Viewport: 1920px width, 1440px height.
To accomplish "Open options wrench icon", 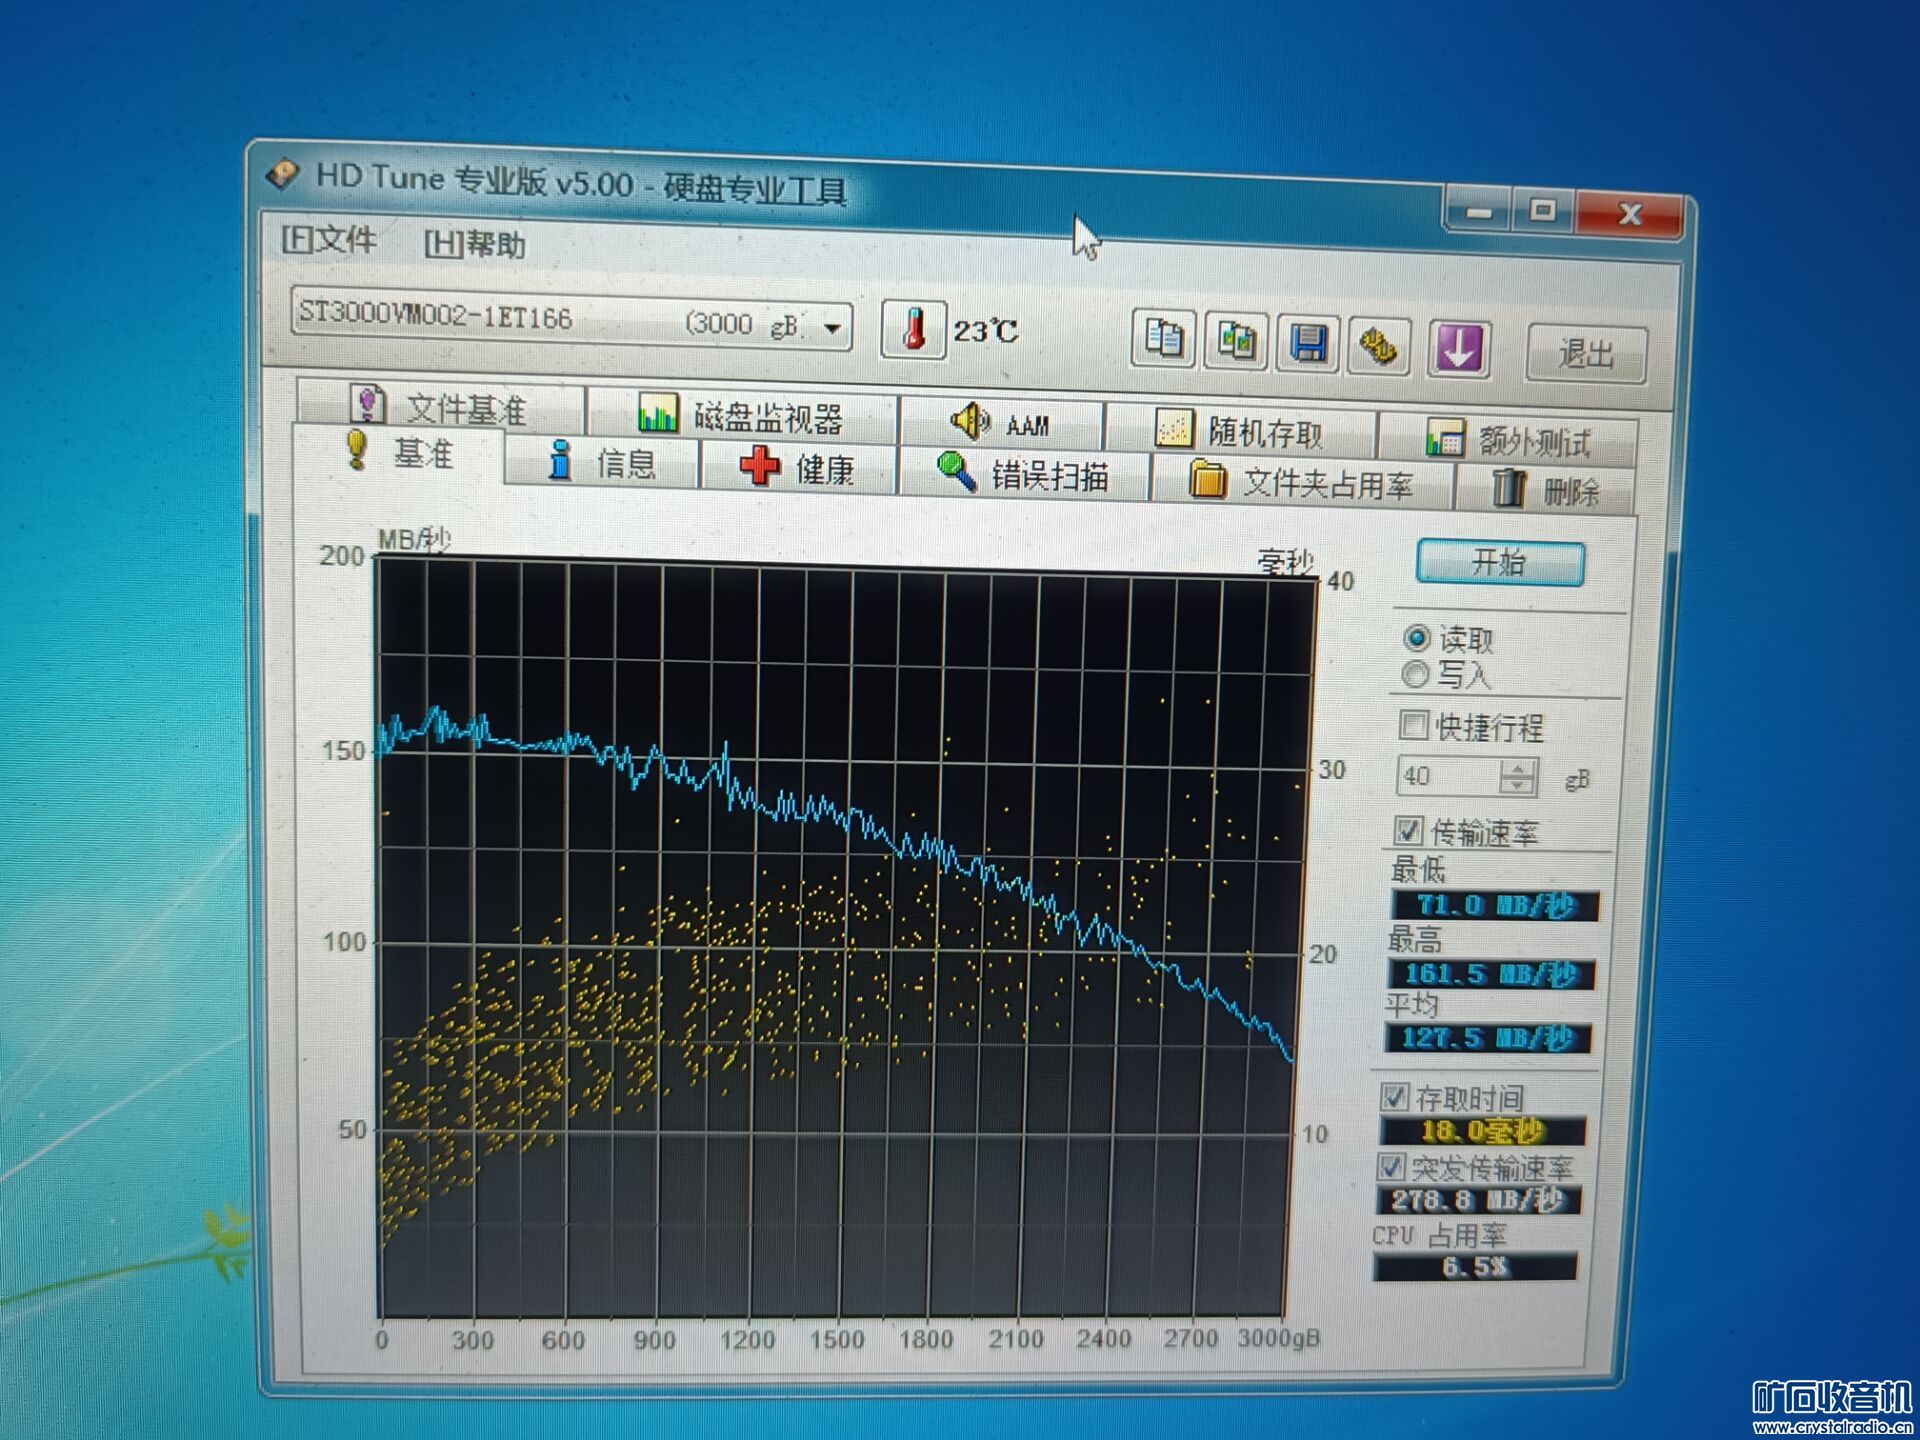I will tap(1379, 347).
